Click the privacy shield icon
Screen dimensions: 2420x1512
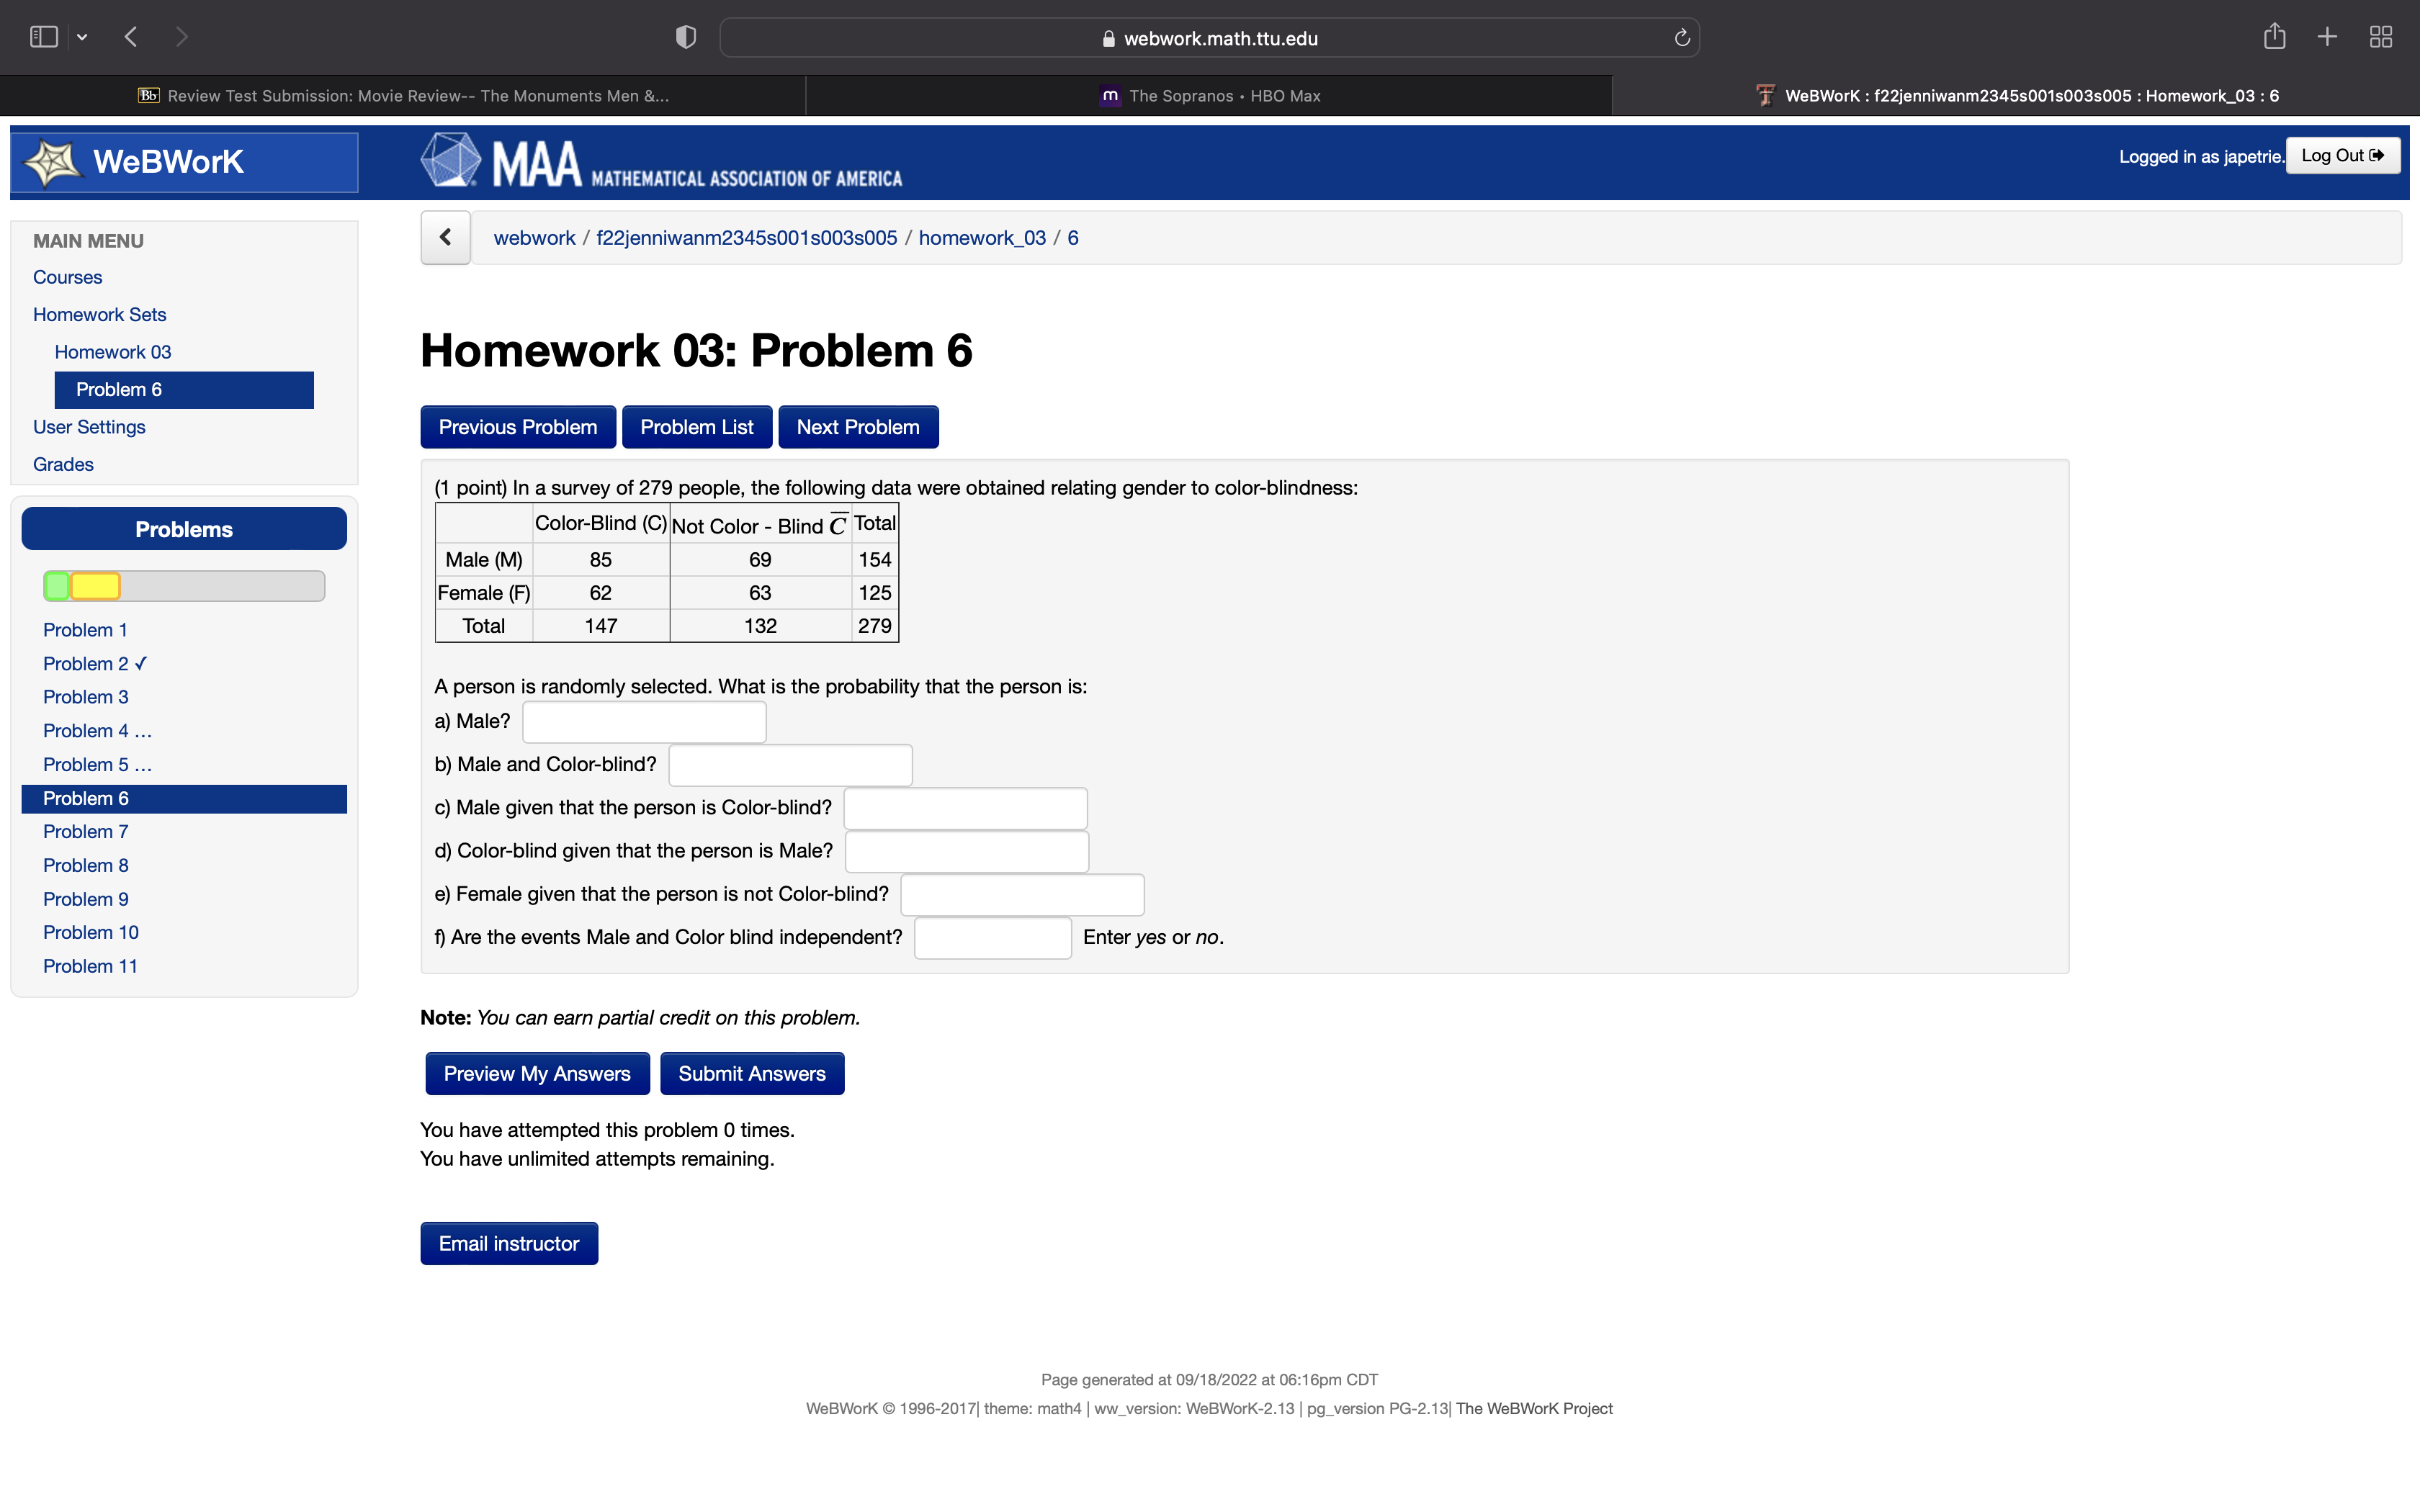[685, 37]
